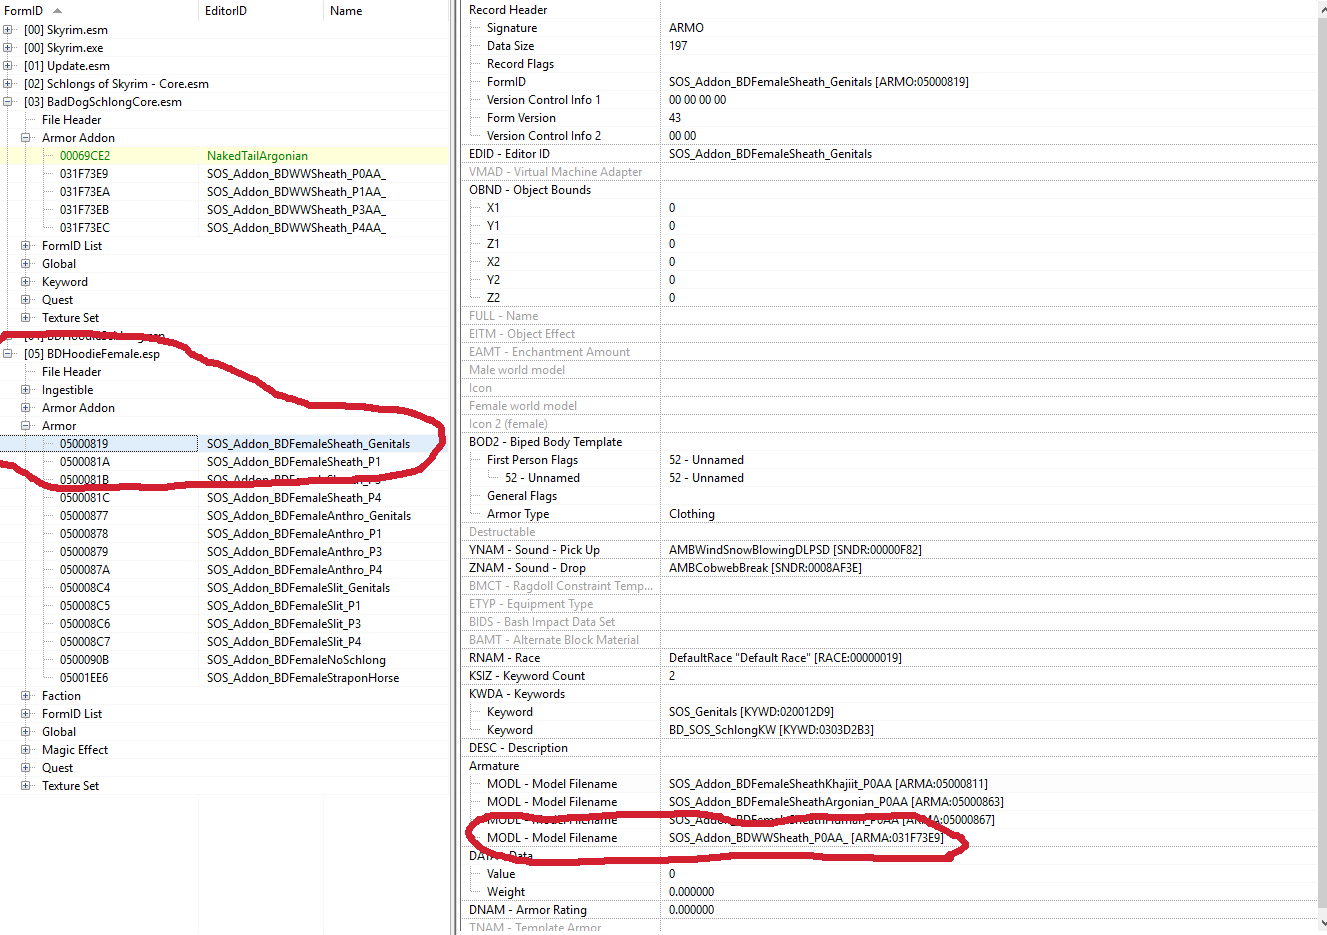Screen dimensions: 1327x935
Task: Select armor record 05000877
Action: click(x=224, y=516)
